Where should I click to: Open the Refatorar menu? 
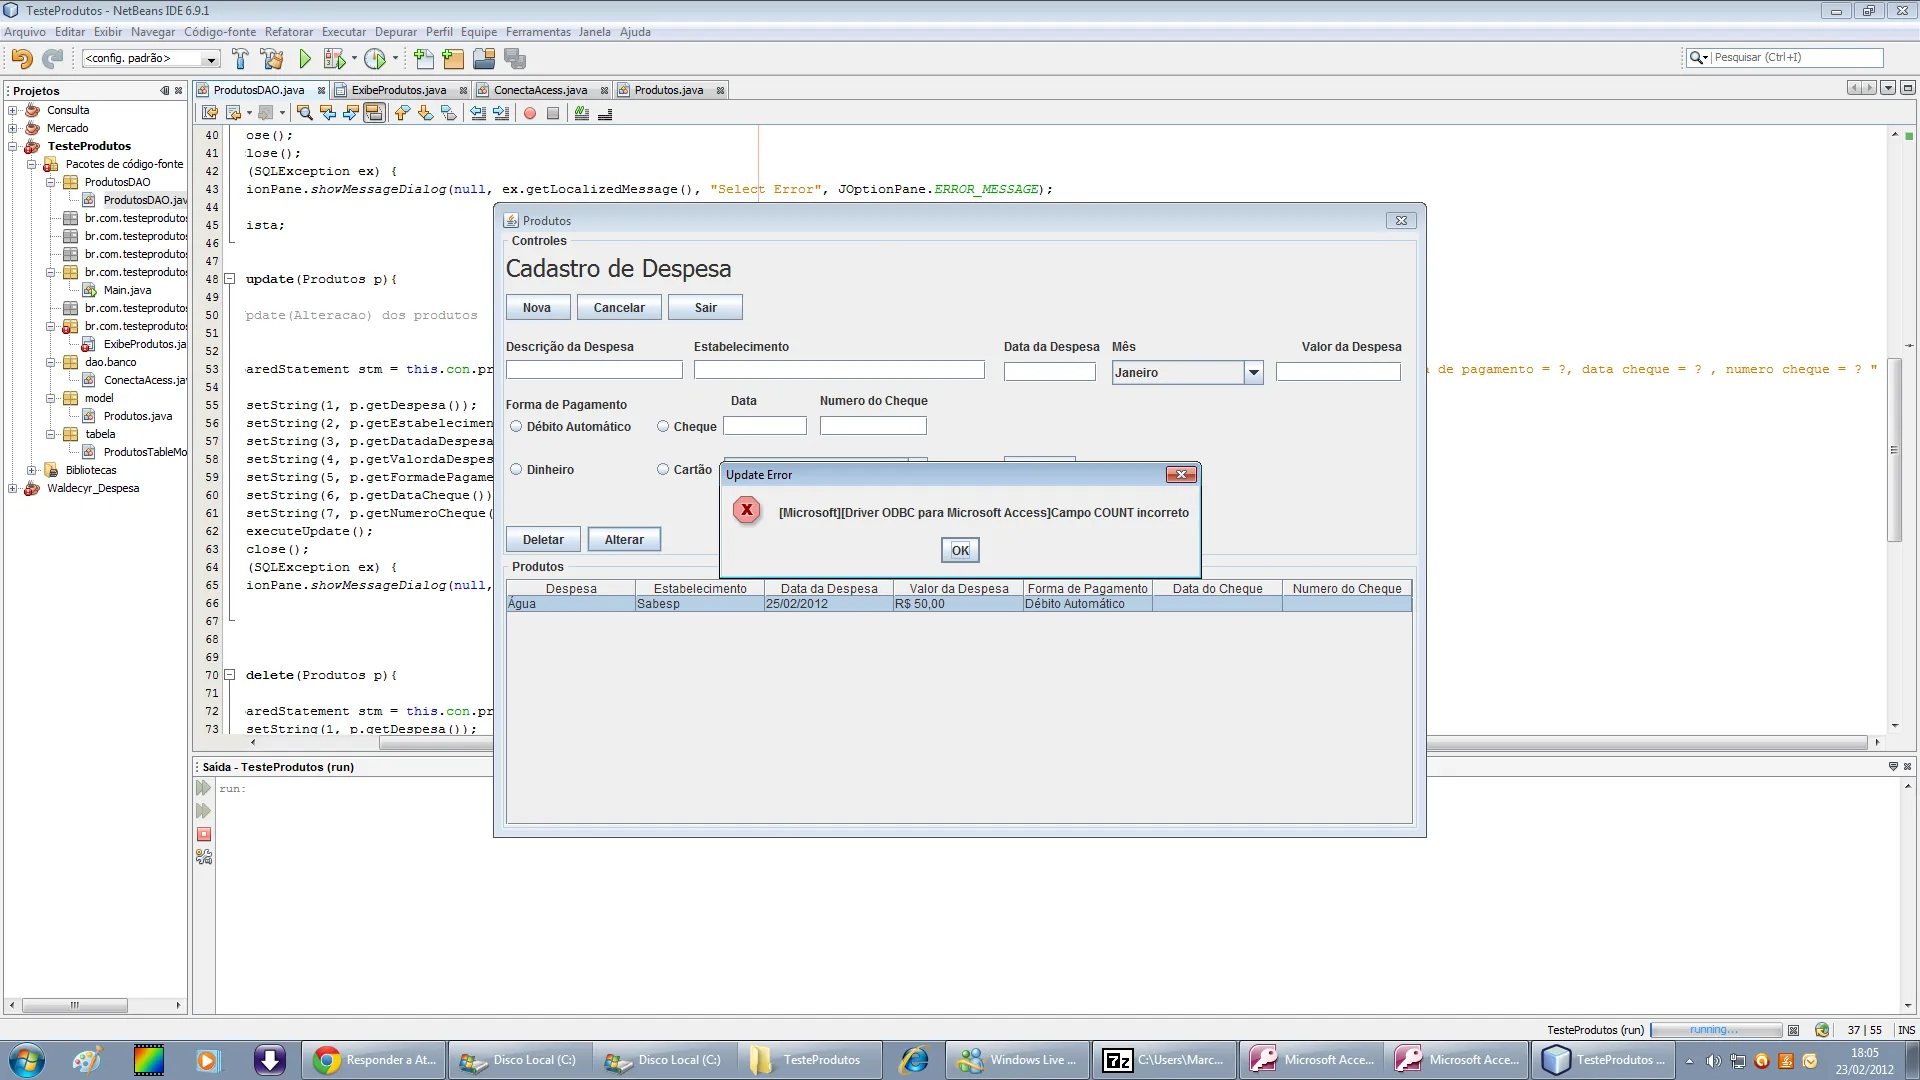[288, 32]
